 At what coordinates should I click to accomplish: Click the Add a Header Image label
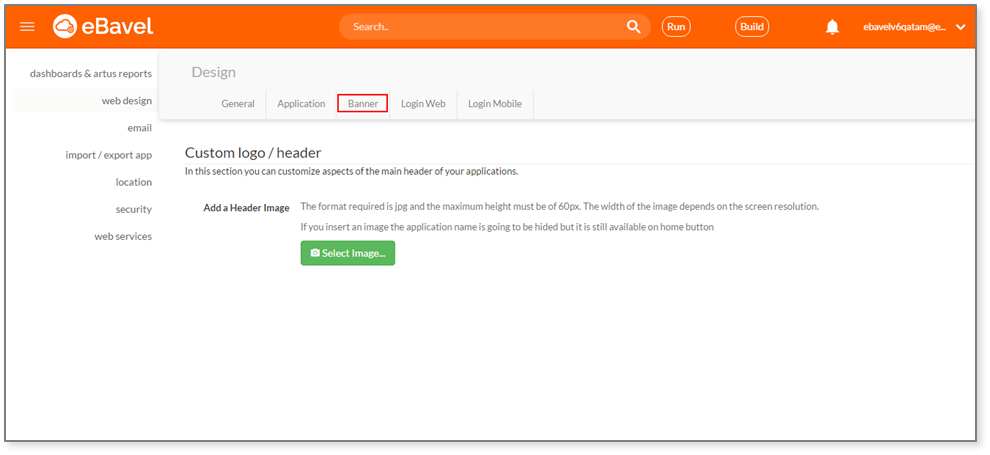coord(246,208)
